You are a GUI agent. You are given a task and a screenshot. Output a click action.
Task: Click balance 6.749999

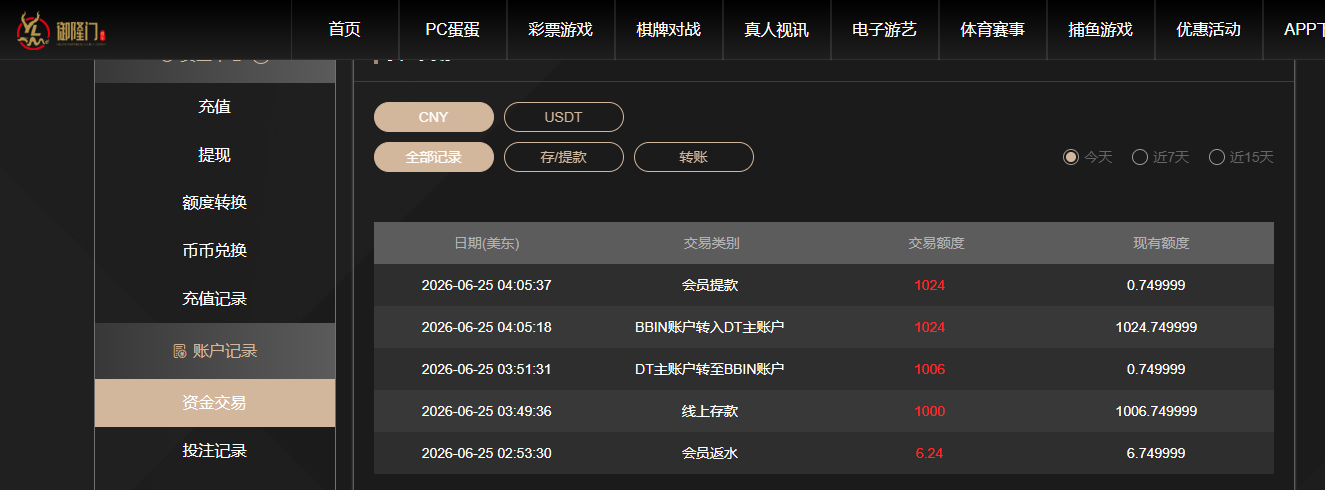coord(1156,453)
